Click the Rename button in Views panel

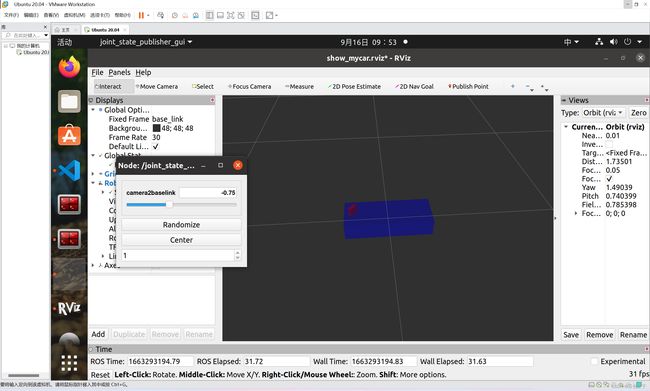[633, 335]
